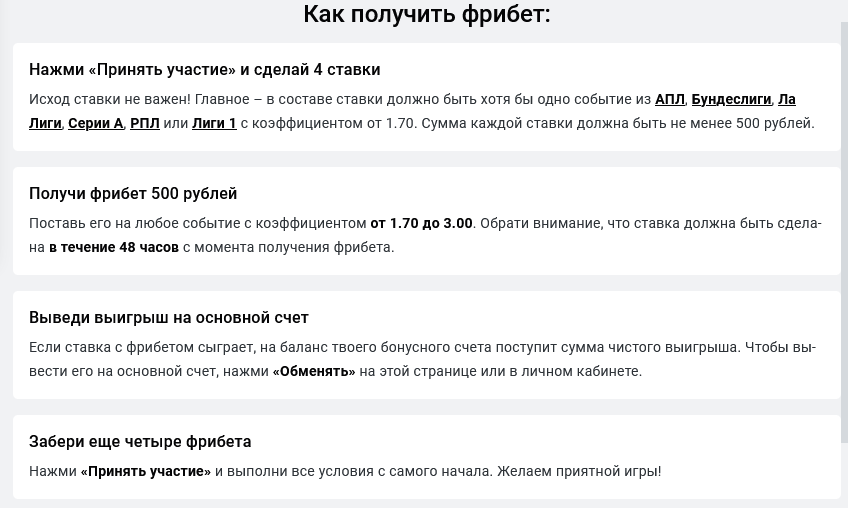Open the РПЛ league link
Screen dimensions: 848x508
(x=144, y=123)
